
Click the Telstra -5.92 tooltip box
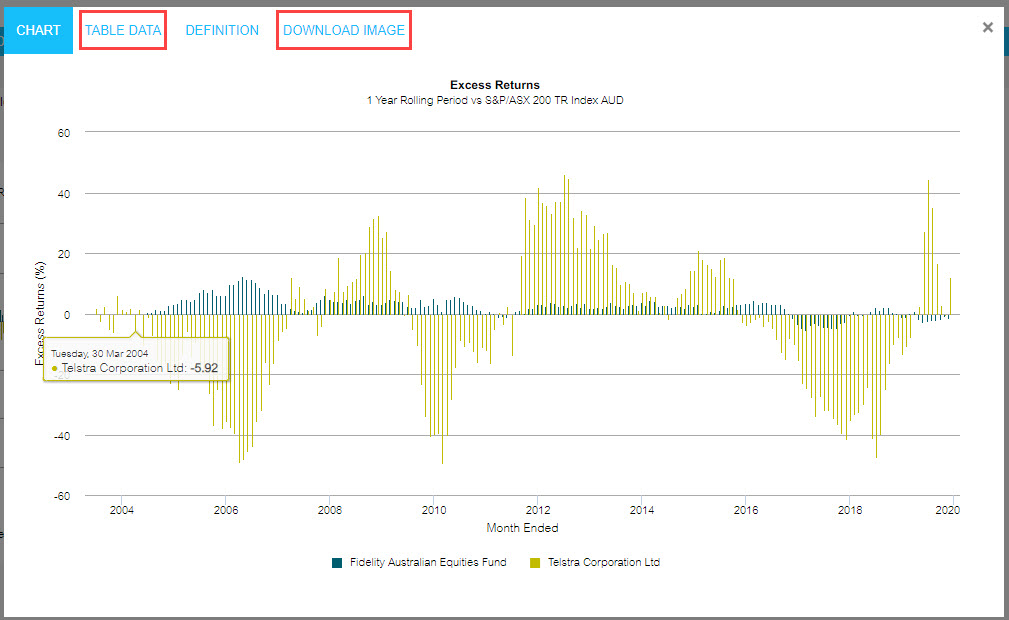click(x=138, y=360)
